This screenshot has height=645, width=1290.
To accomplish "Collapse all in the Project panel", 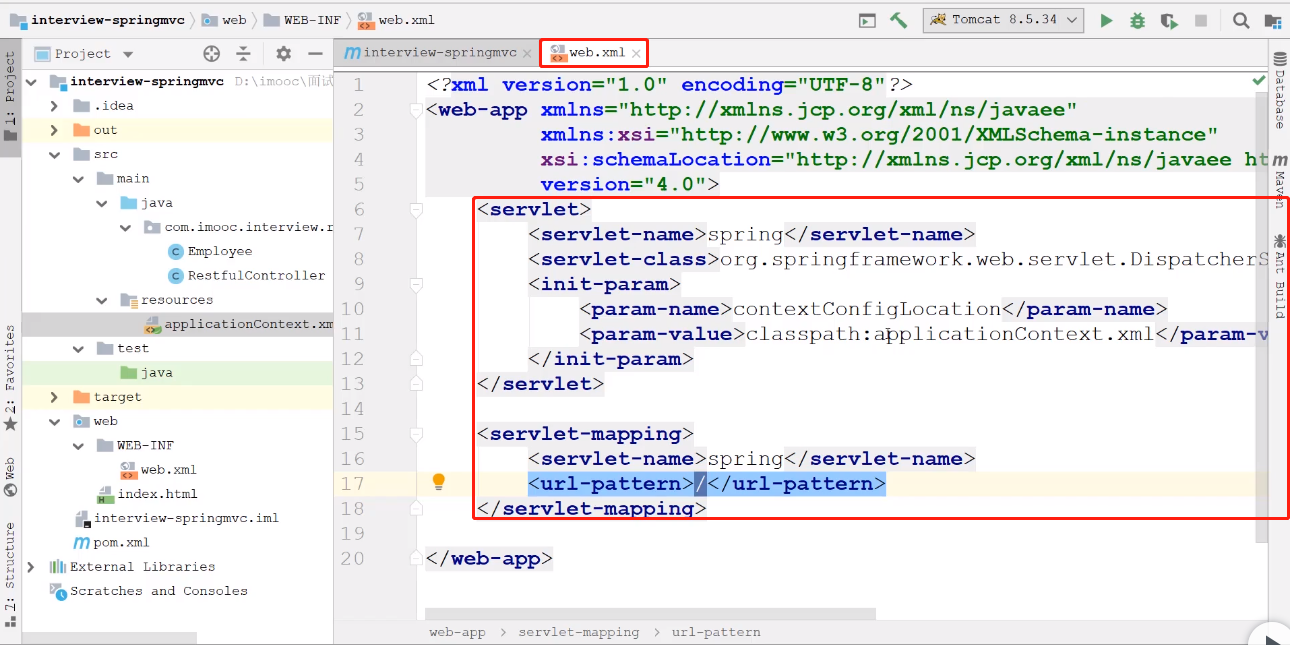I will (x=242, y=54).
